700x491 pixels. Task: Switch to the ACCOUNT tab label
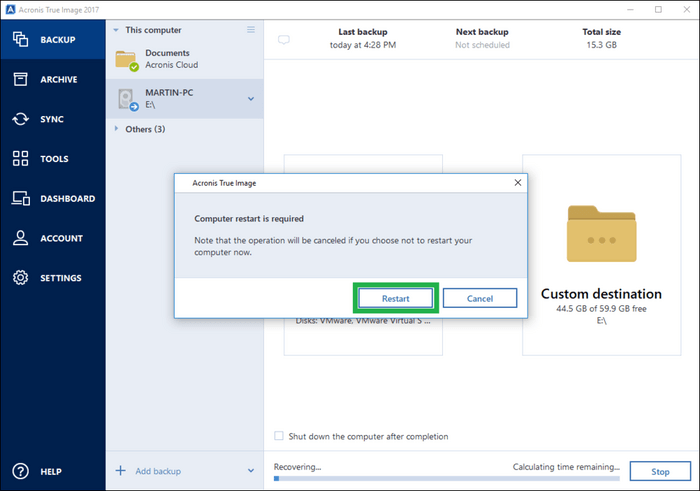pos(62,238)
